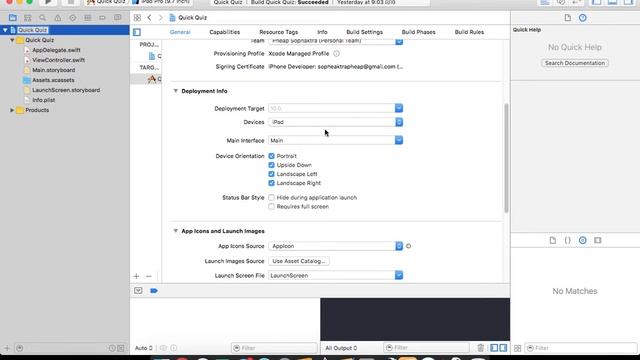The width and height of the screenshot is (640, 360).
Task: Open the Symbol navigator icon
Action: point(28,18)
